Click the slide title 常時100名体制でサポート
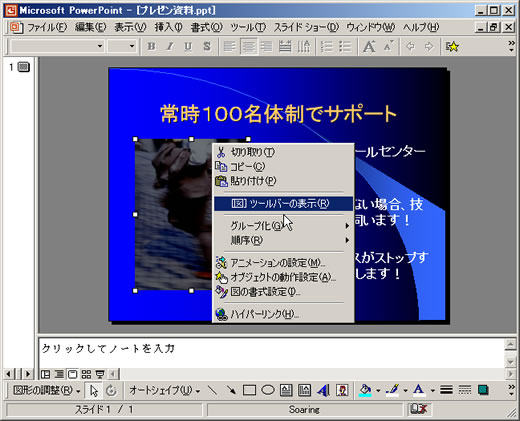520x421 pixels. pyautogui.click(x=278, y=114)
